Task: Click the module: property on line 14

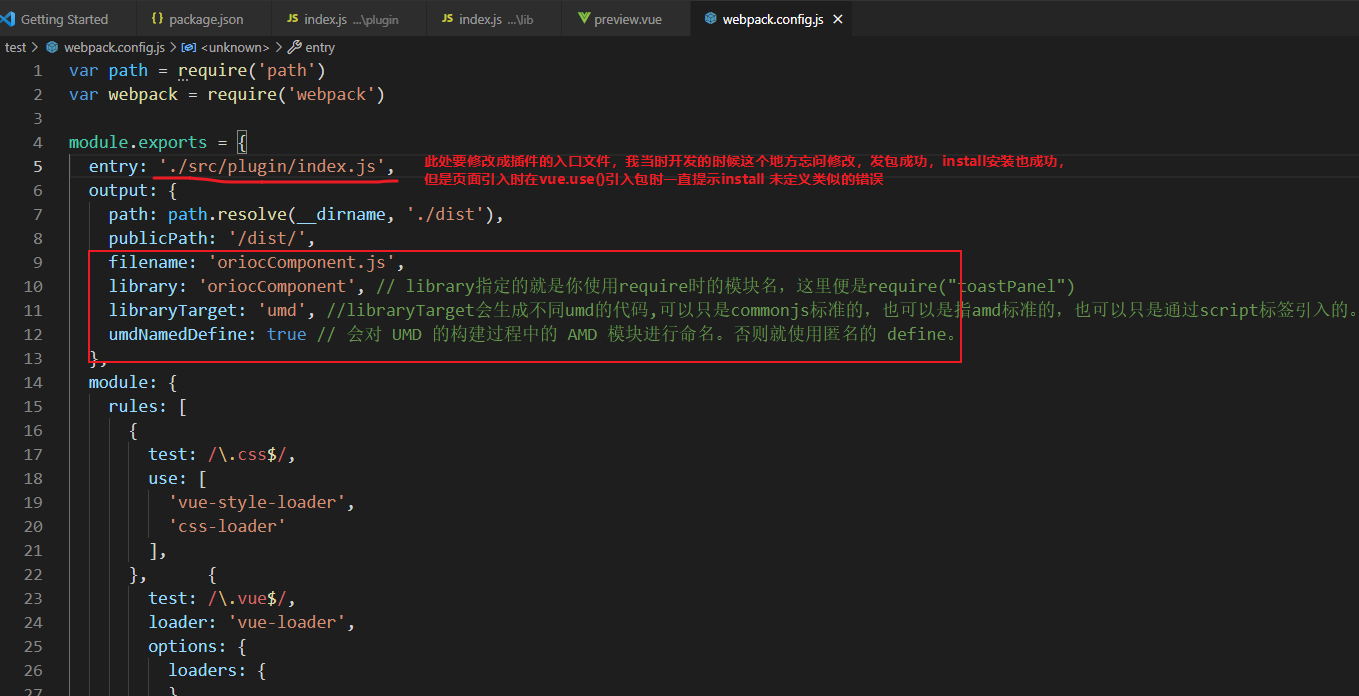Action: point(122,383)
